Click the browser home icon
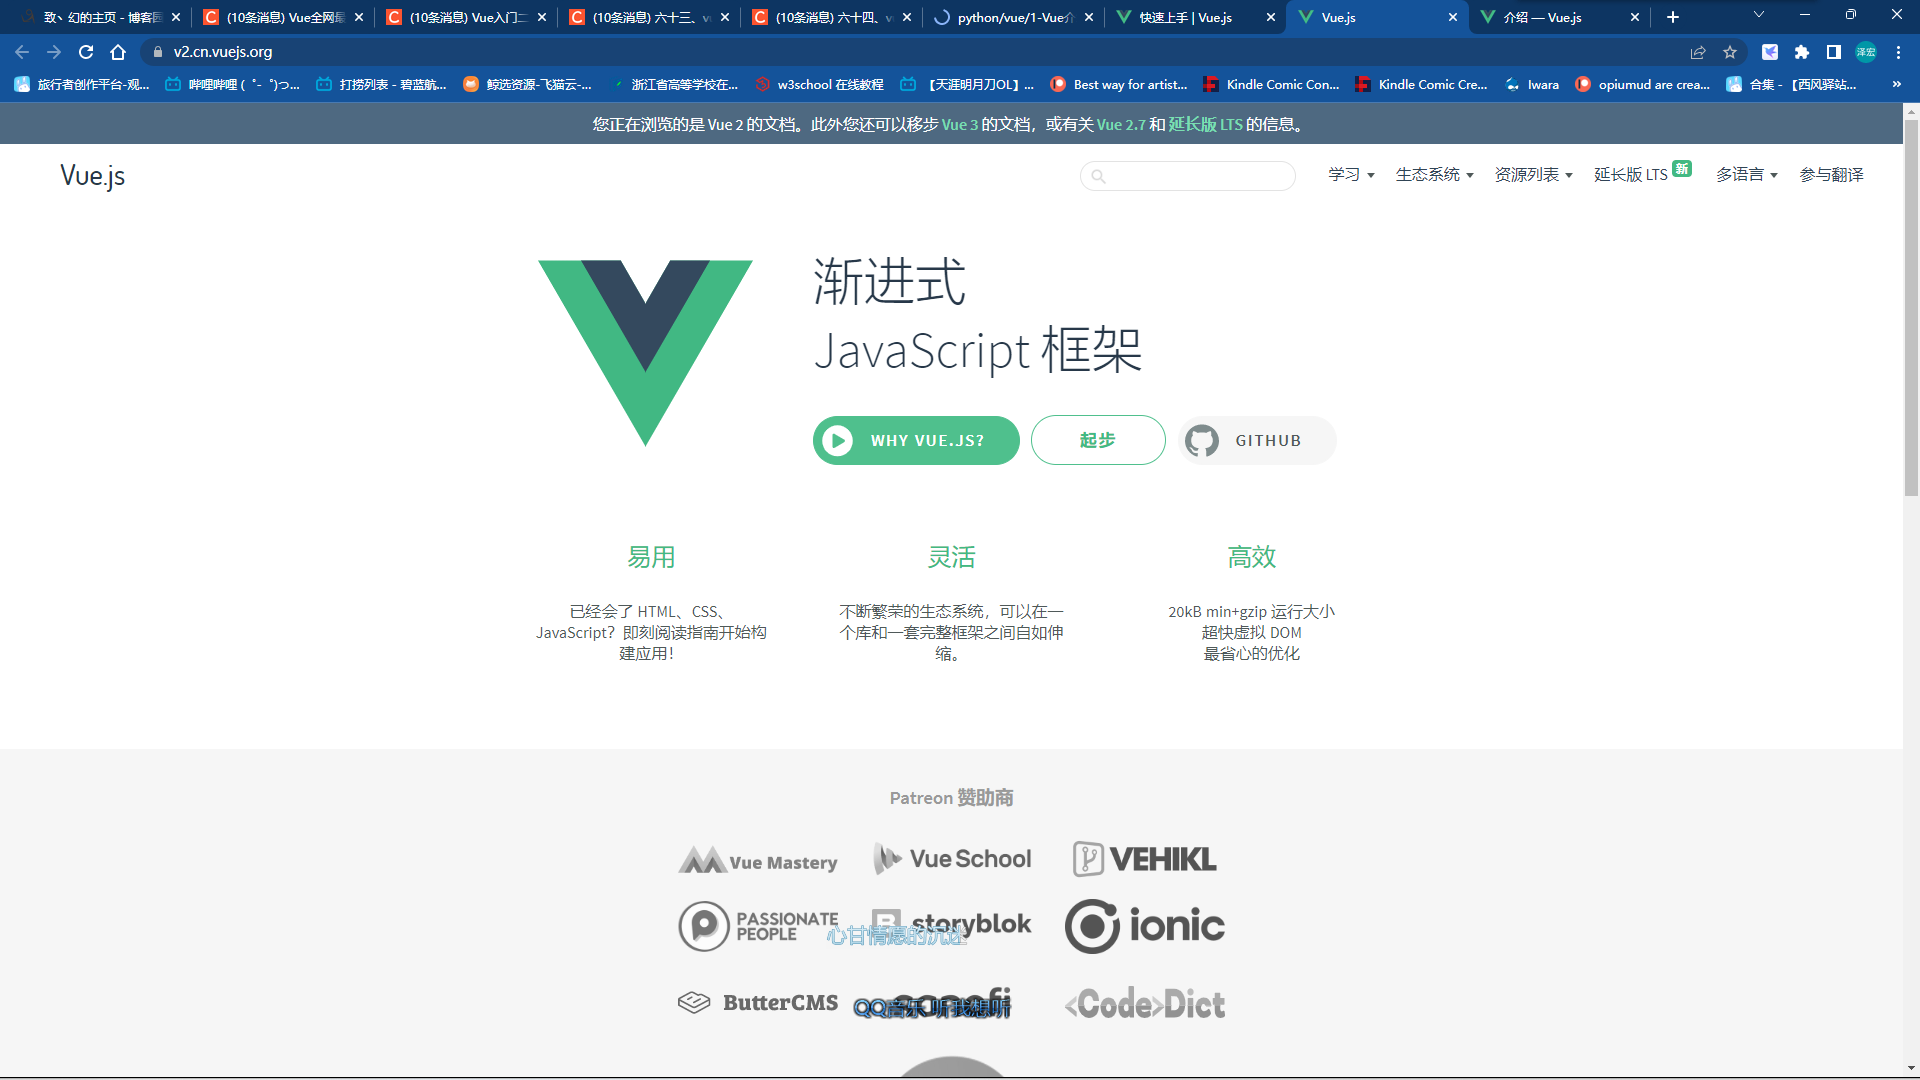The height and width of the screenshot is (1080, 1920). (x=120, y=52)
